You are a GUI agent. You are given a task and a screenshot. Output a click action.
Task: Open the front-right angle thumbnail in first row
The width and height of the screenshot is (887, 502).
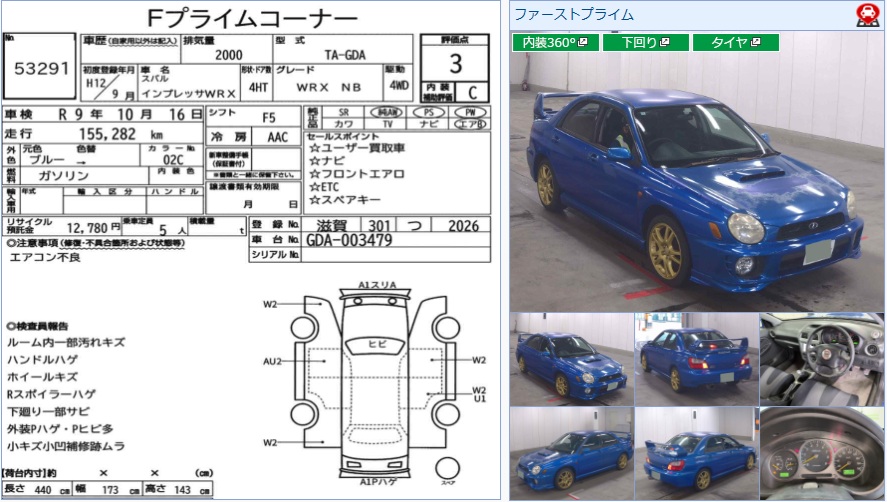pyautogui.click(x=571, y=359)
